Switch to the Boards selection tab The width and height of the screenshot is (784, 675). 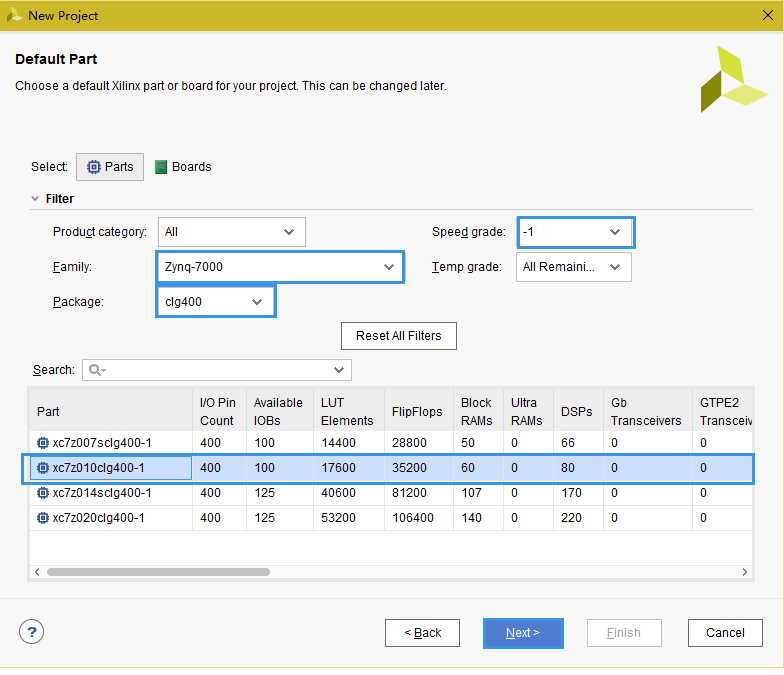(184, 166)
